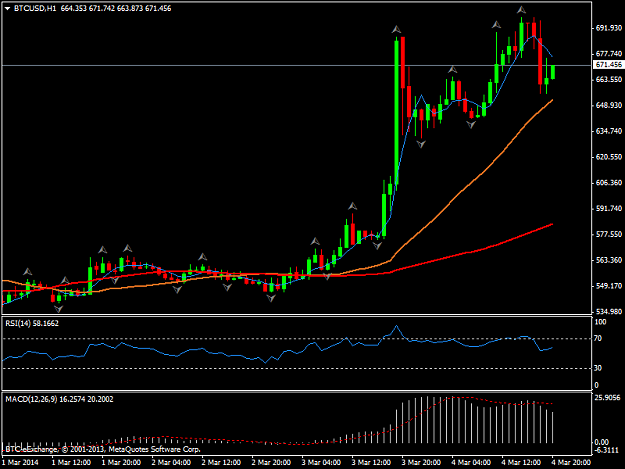This screenshot has width=625, height=469.
Task: Click the 4 Mar 12:00 time label
Action: tap(521, 462)
